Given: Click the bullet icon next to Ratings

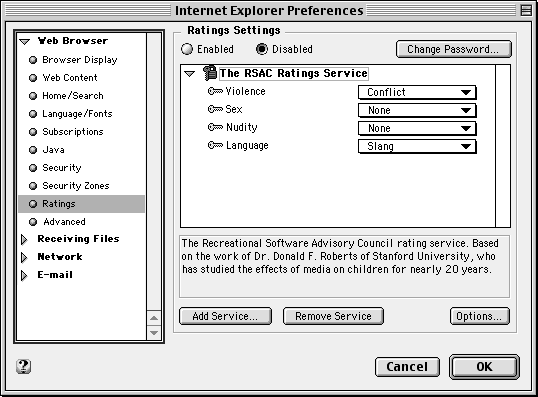Looking at the screenshot, I should tap(33, 204).
